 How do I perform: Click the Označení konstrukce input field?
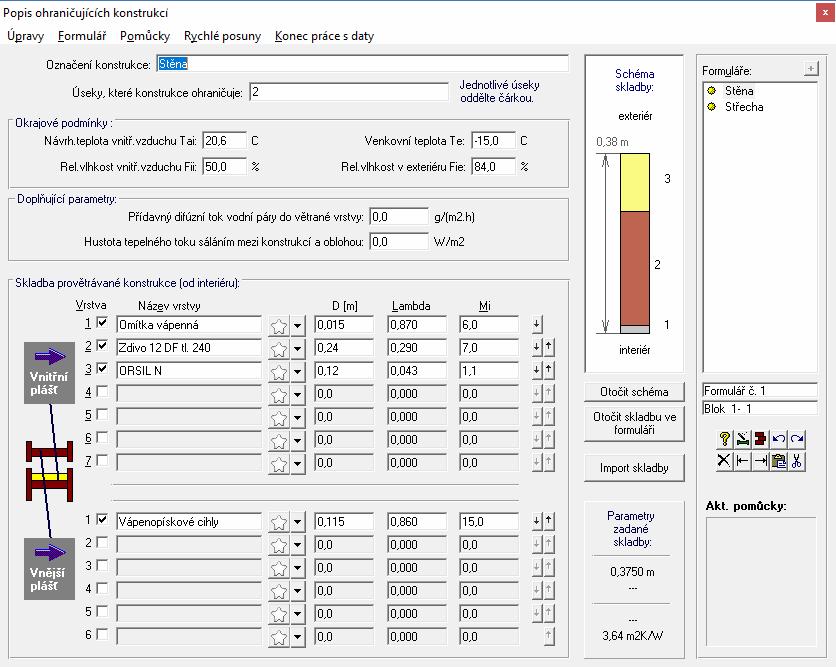(x=363, y=64)
